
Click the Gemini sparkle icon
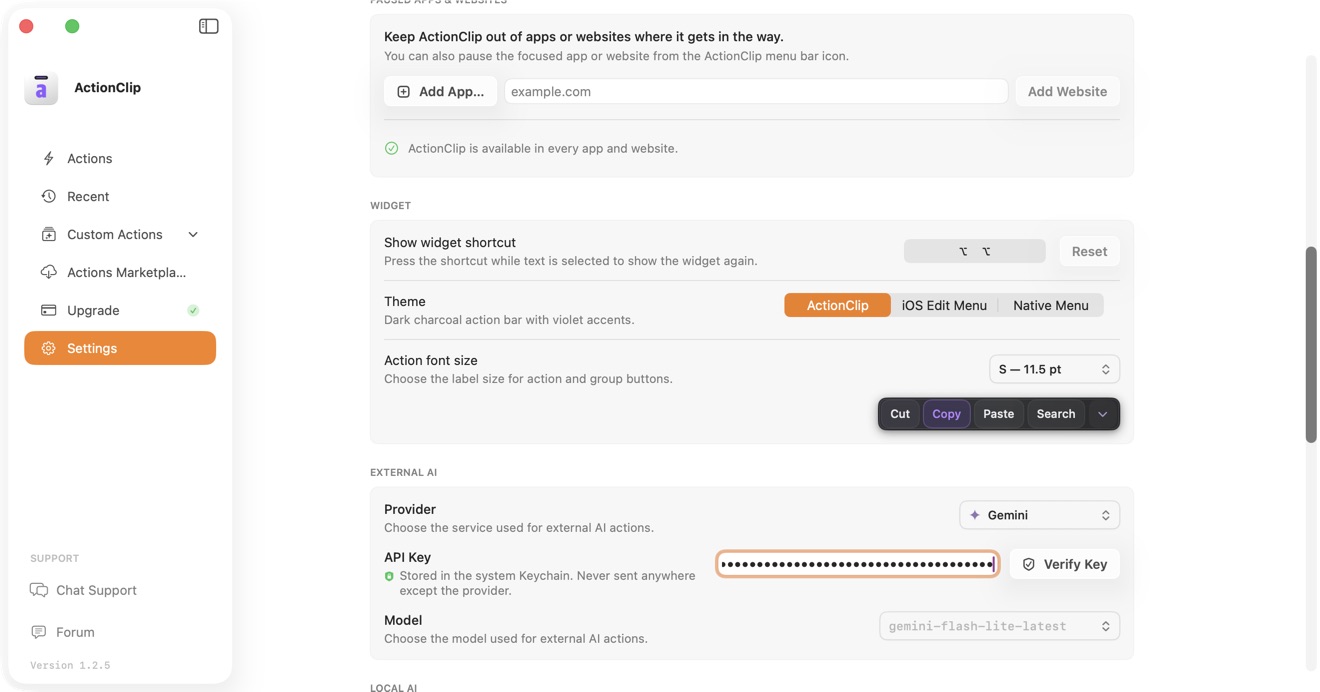974,515
